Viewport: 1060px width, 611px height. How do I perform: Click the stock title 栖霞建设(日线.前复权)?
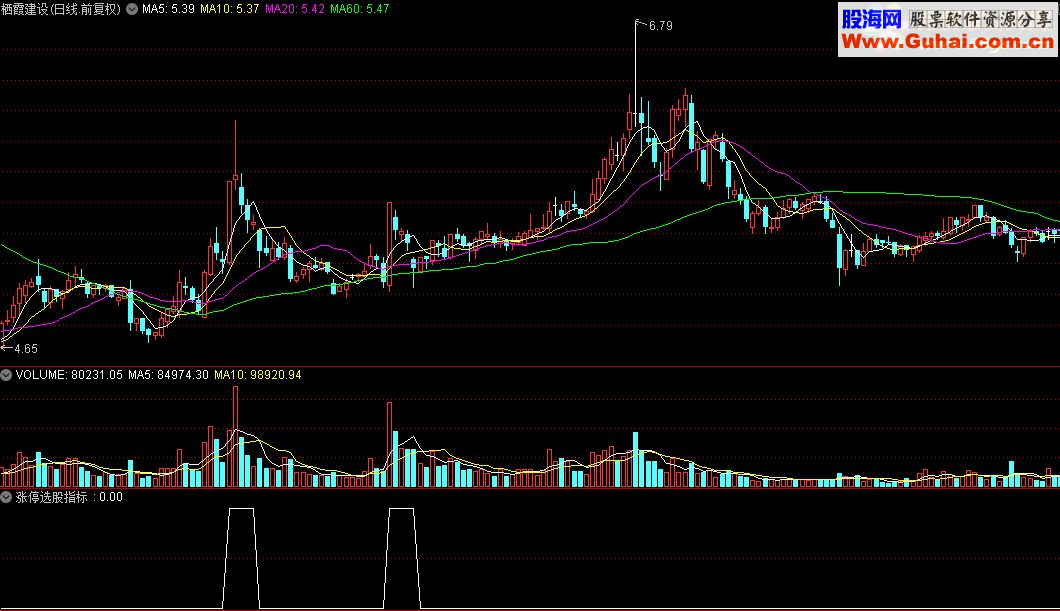click(61, 9)
